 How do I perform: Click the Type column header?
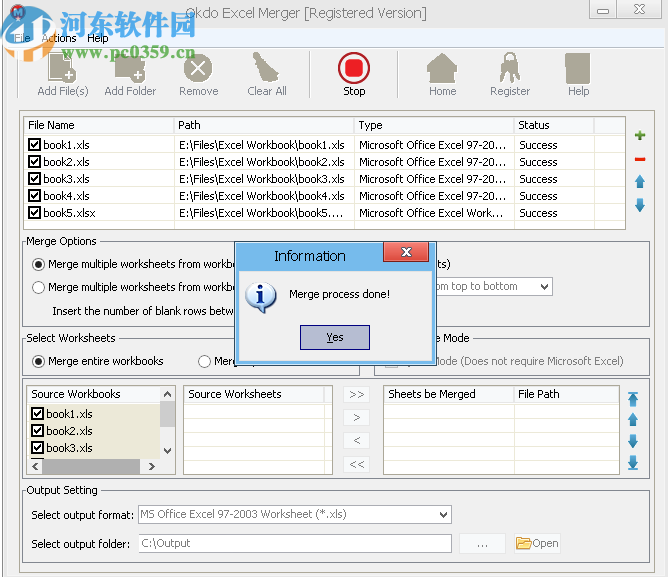(434, 125)
